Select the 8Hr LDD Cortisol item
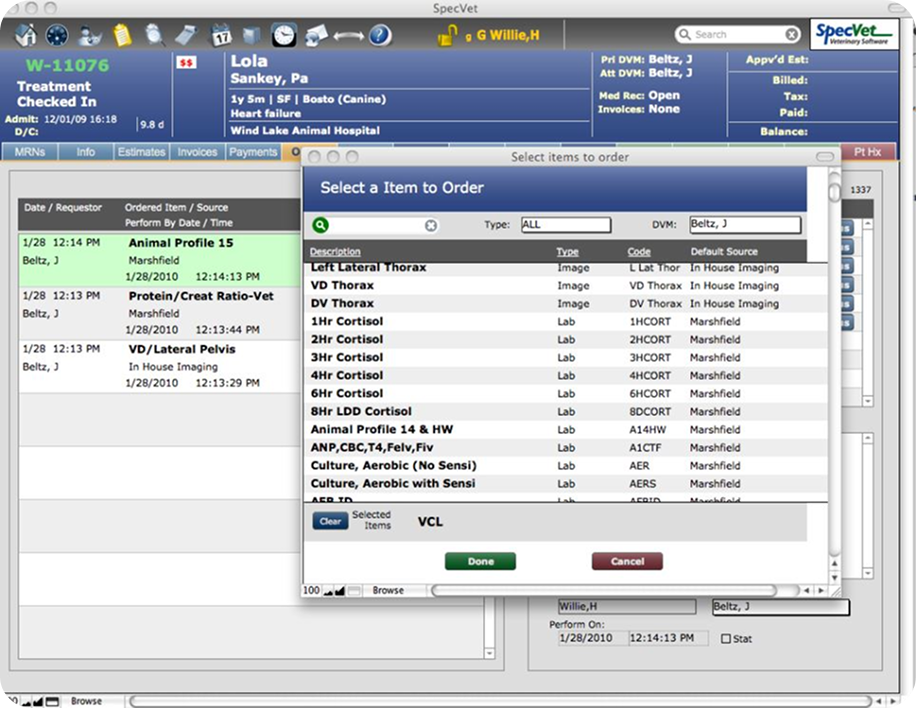 565,412
